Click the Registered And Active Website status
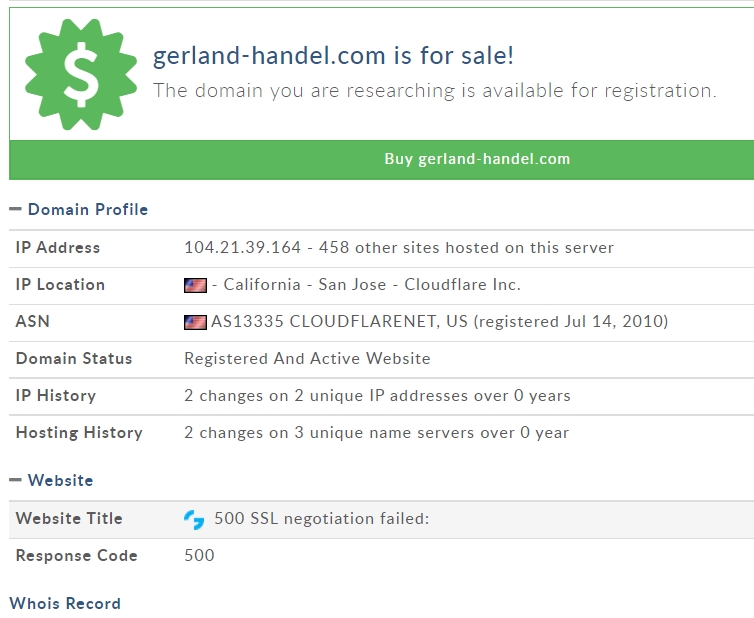 pyautogui.click(x=307, y=359)
